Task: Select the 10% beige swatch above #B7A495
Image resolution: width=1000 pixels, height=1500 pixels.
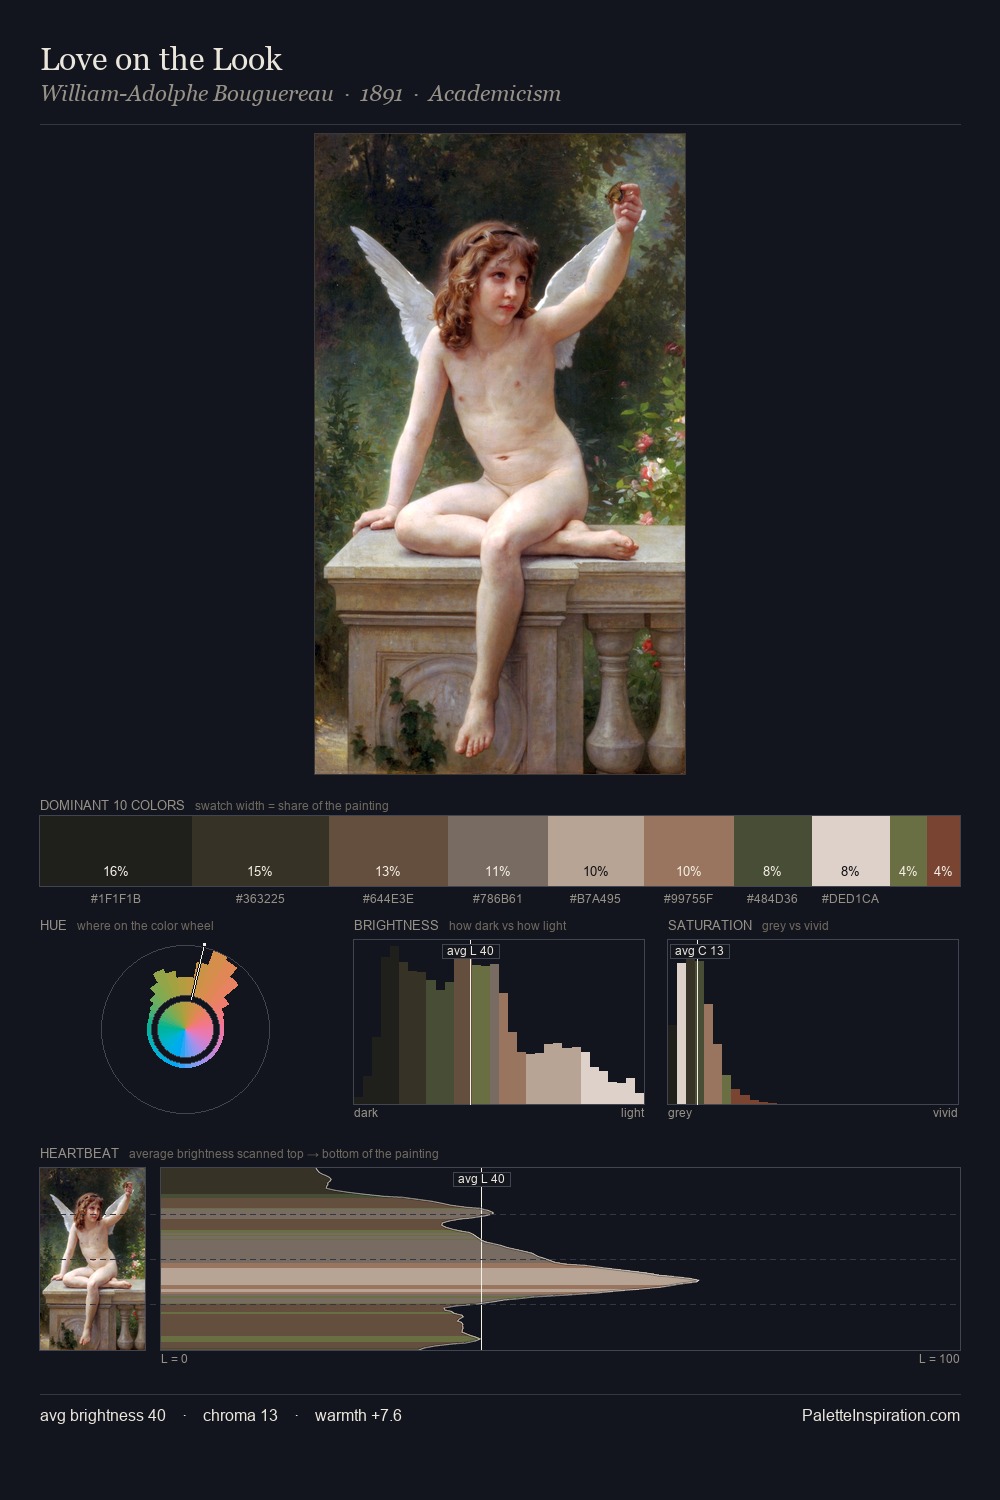Action: [x=596, y=851]
